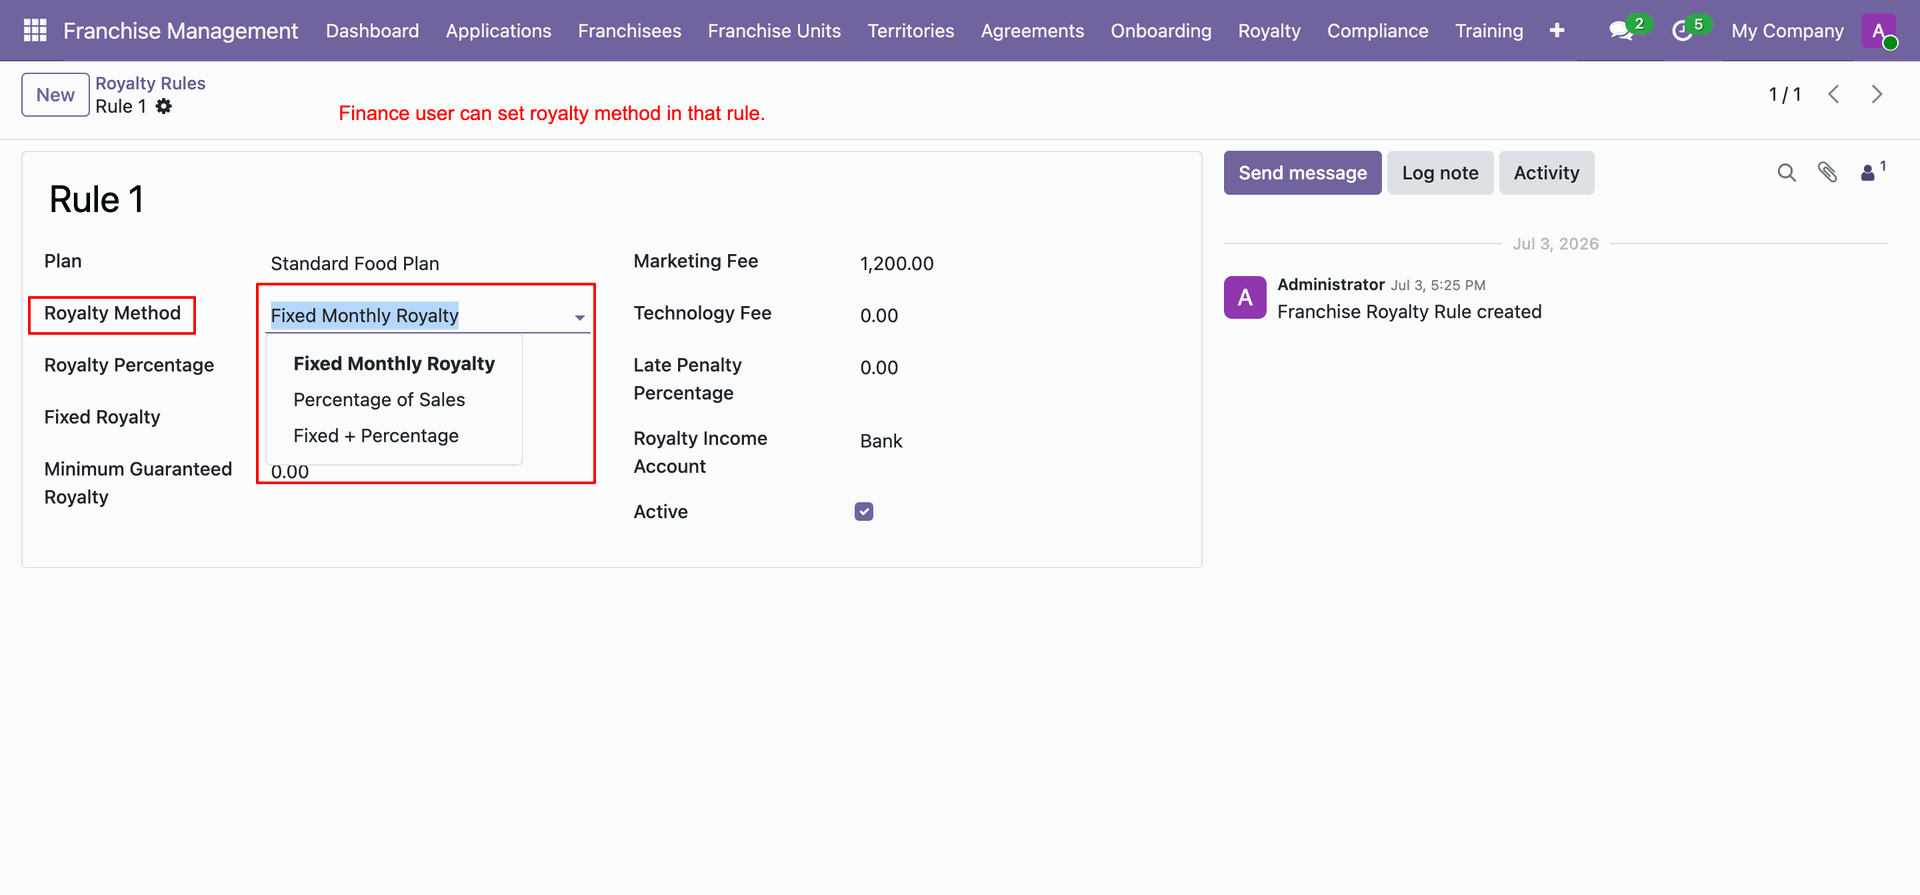Open the user avatar menu

[1879, 31]
